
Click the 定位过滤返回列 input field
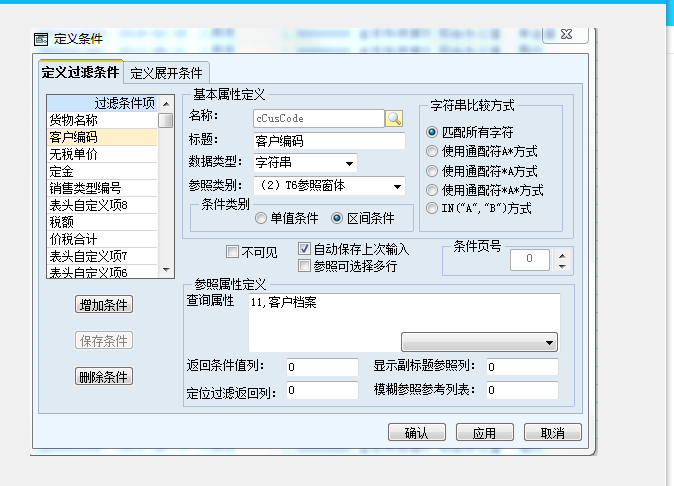click(322, 390)
